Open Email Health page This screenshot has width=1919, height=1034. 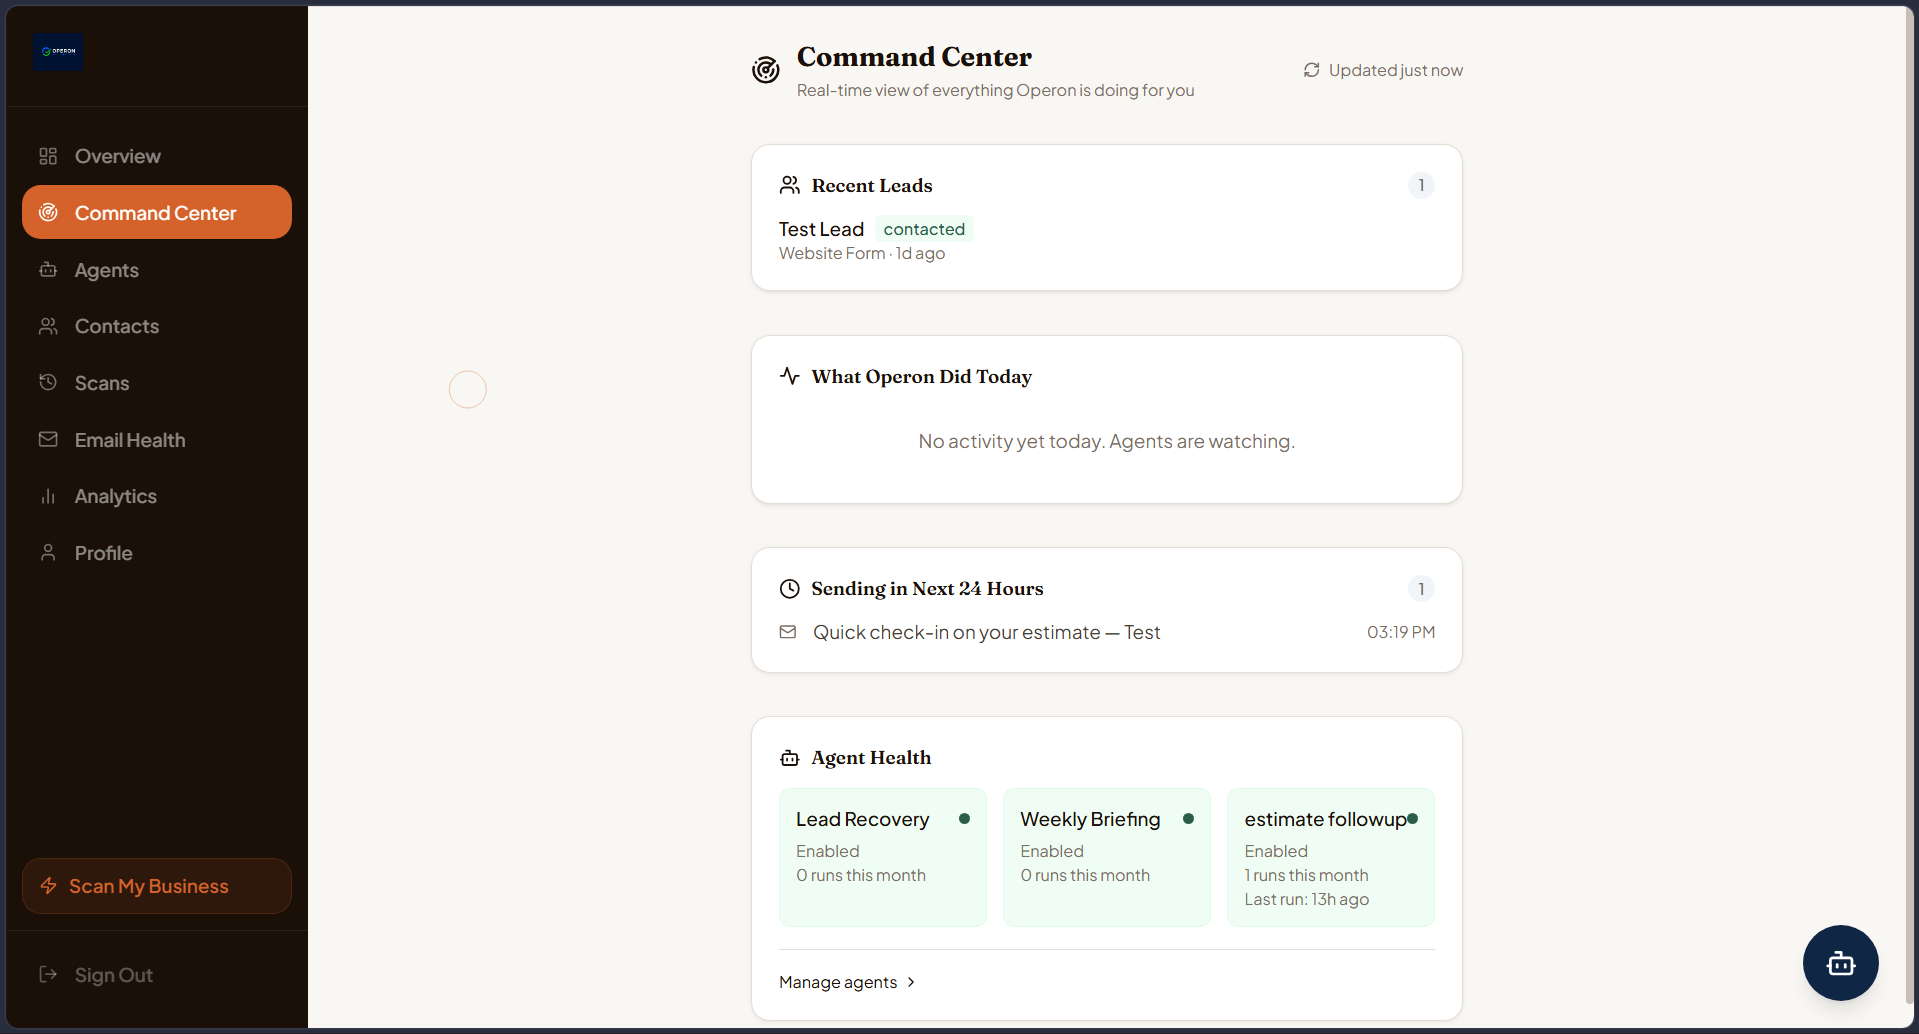[157, 440]
